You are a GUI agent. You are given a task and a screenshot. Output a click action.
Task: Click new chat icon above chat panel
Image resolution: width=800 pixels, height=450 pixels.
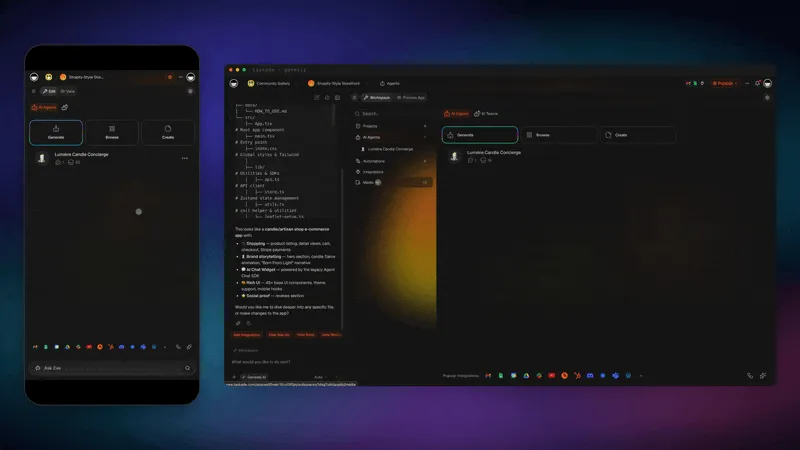(x=316, y=97)
